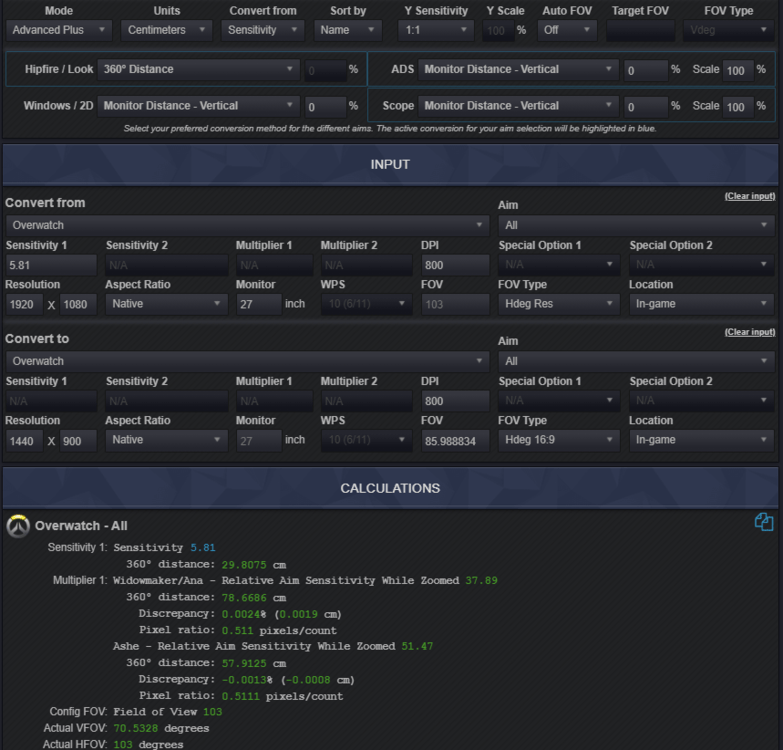The image size is (783, 750).
Task: Click the Windows / 2D percent field
Action: click(326, 107)
